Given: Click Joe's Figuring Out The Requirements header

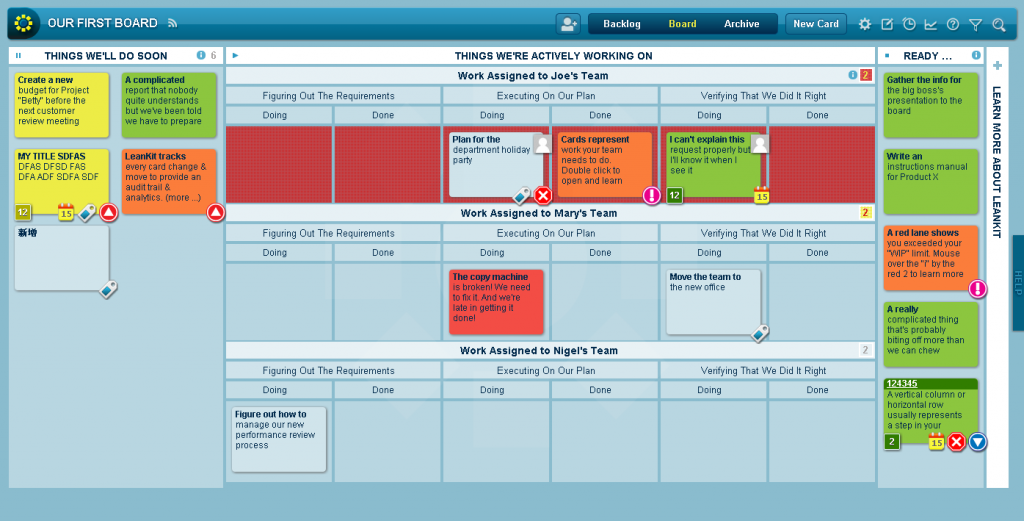Looking at the screenshot, I should 333,95.
